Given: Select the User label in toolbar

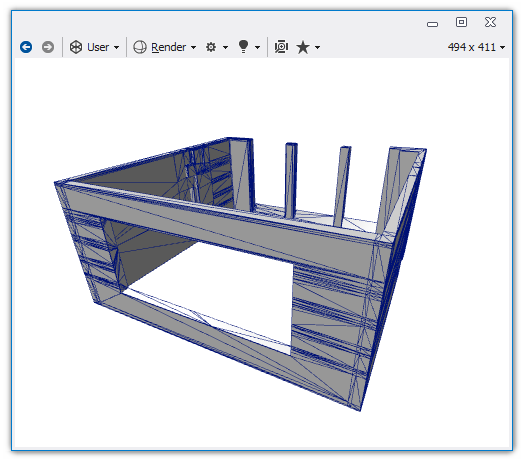Looking at the screenshot, I should coord(98,47).
